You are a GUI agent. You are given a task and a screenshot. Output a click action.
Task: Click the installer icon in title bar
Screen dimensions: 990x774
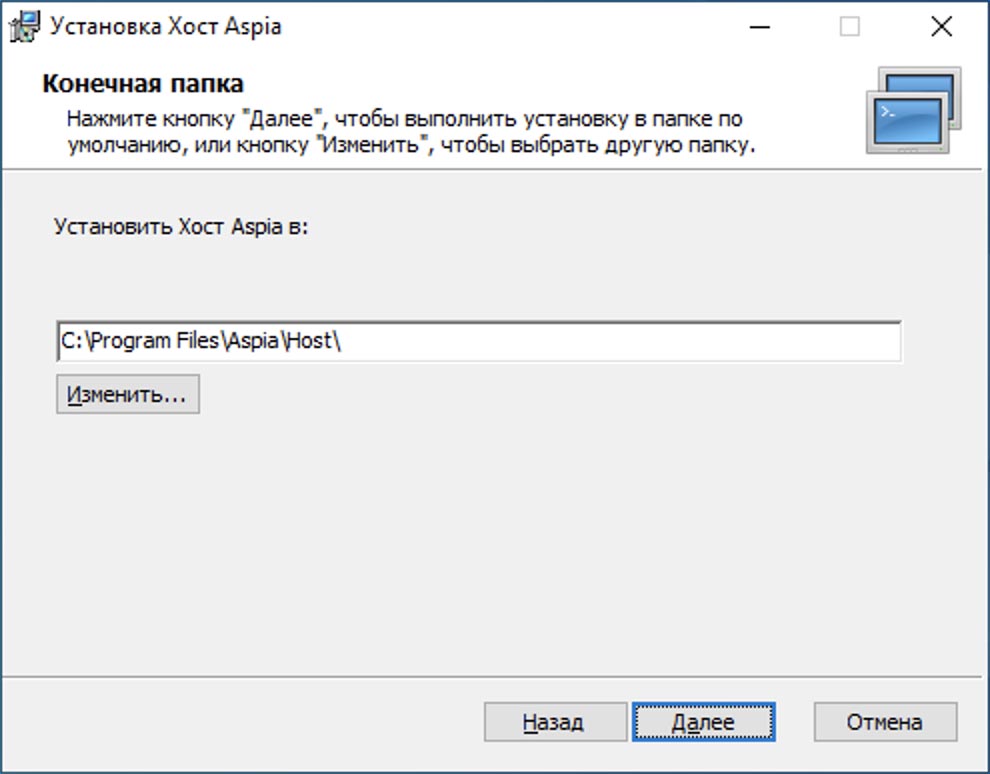(x=25, y=27)
